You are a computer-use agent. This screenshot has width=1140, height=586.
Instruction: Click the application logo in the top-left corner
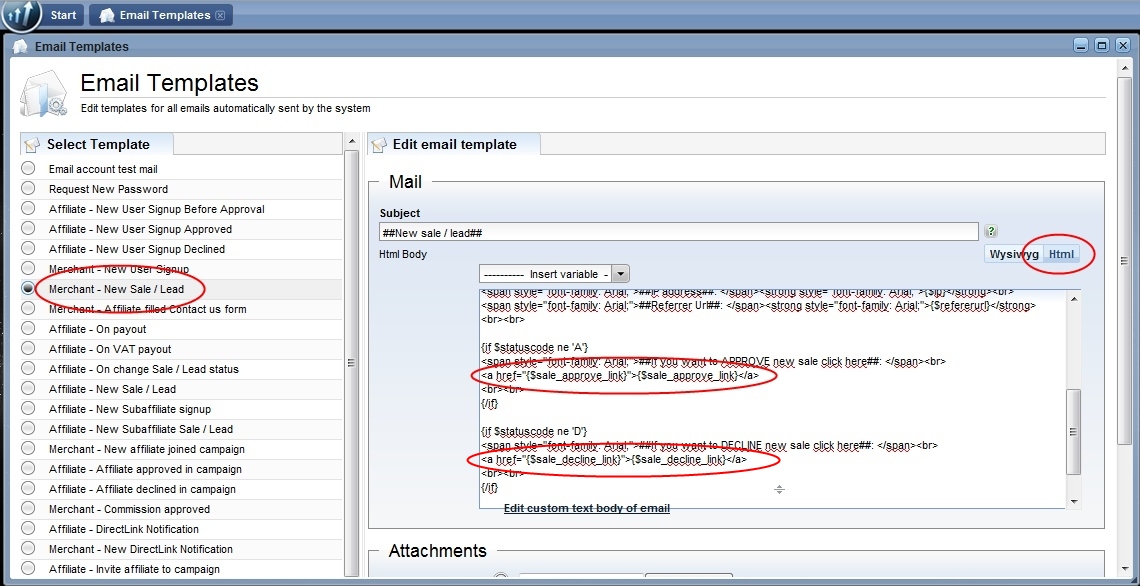pyautogui.click(x=22, y=16)
